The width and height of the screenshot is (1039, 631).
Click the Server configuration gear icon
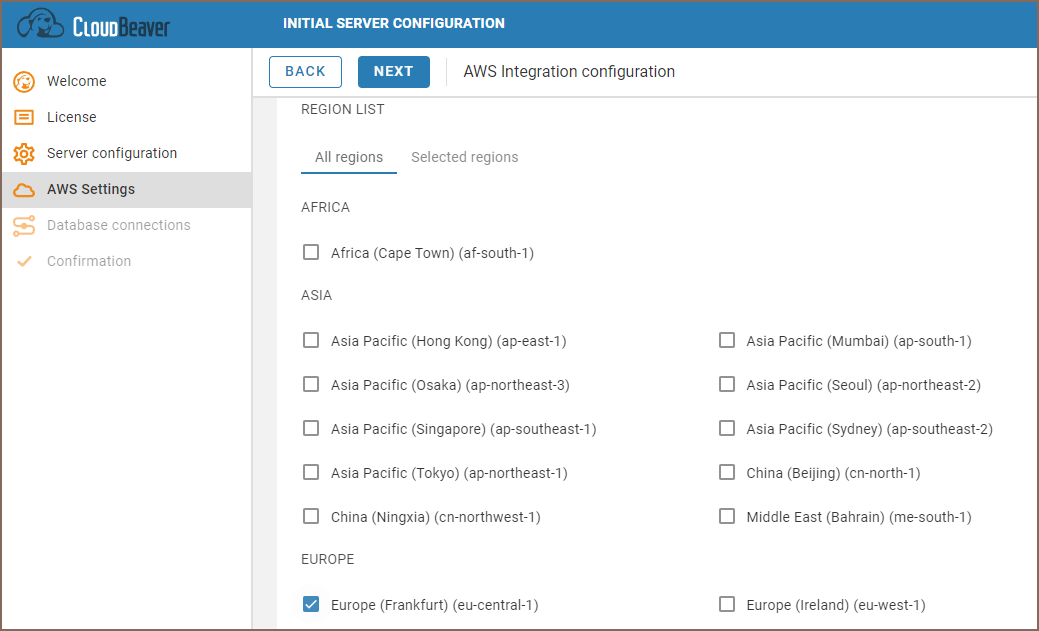pos(24,154)
